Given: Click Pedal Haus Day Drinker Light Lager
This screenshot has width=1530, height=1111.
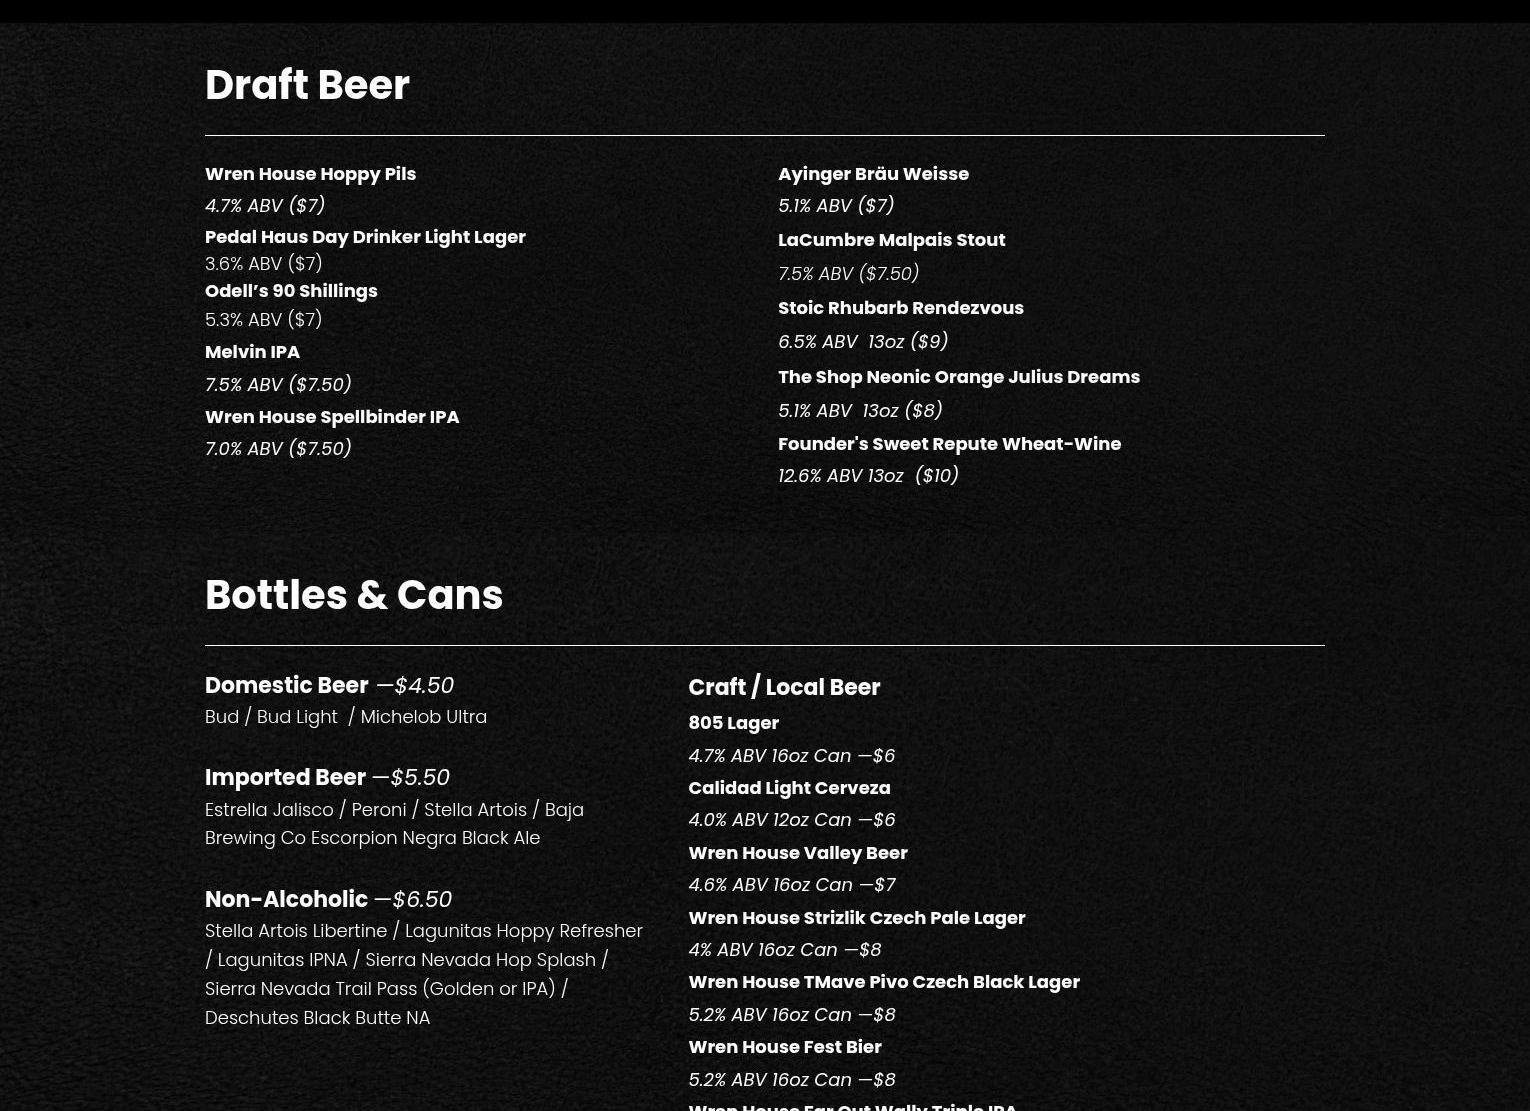Looking at the screenshot, I should tap(365, 237).
